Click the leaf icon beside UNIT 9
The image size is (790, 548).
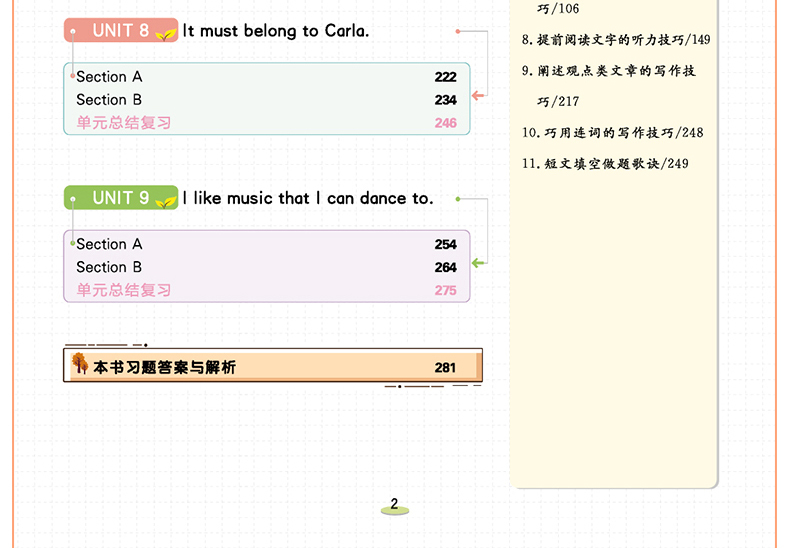pos(166,200)
